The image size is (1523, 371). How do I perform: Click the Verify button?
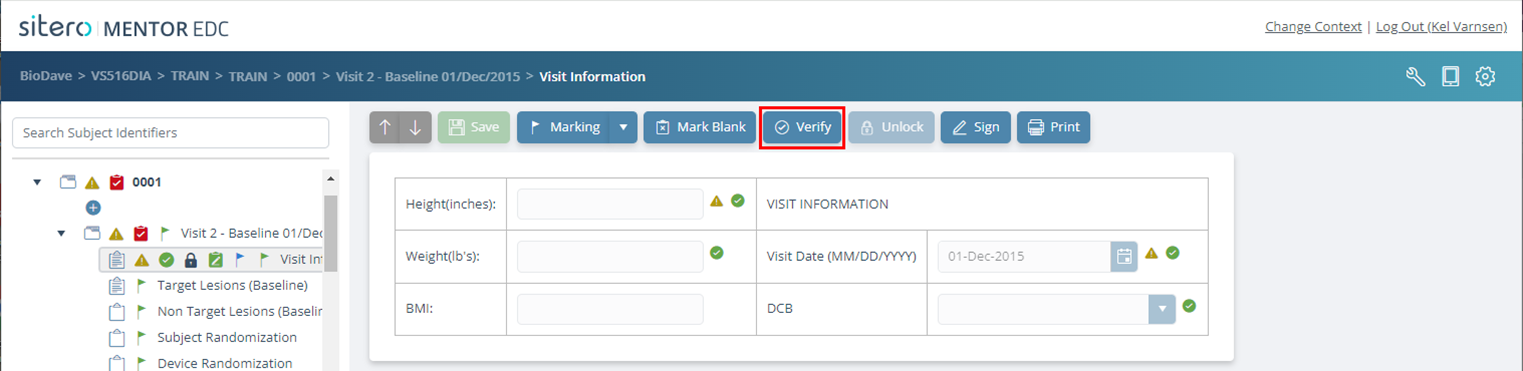803,127
